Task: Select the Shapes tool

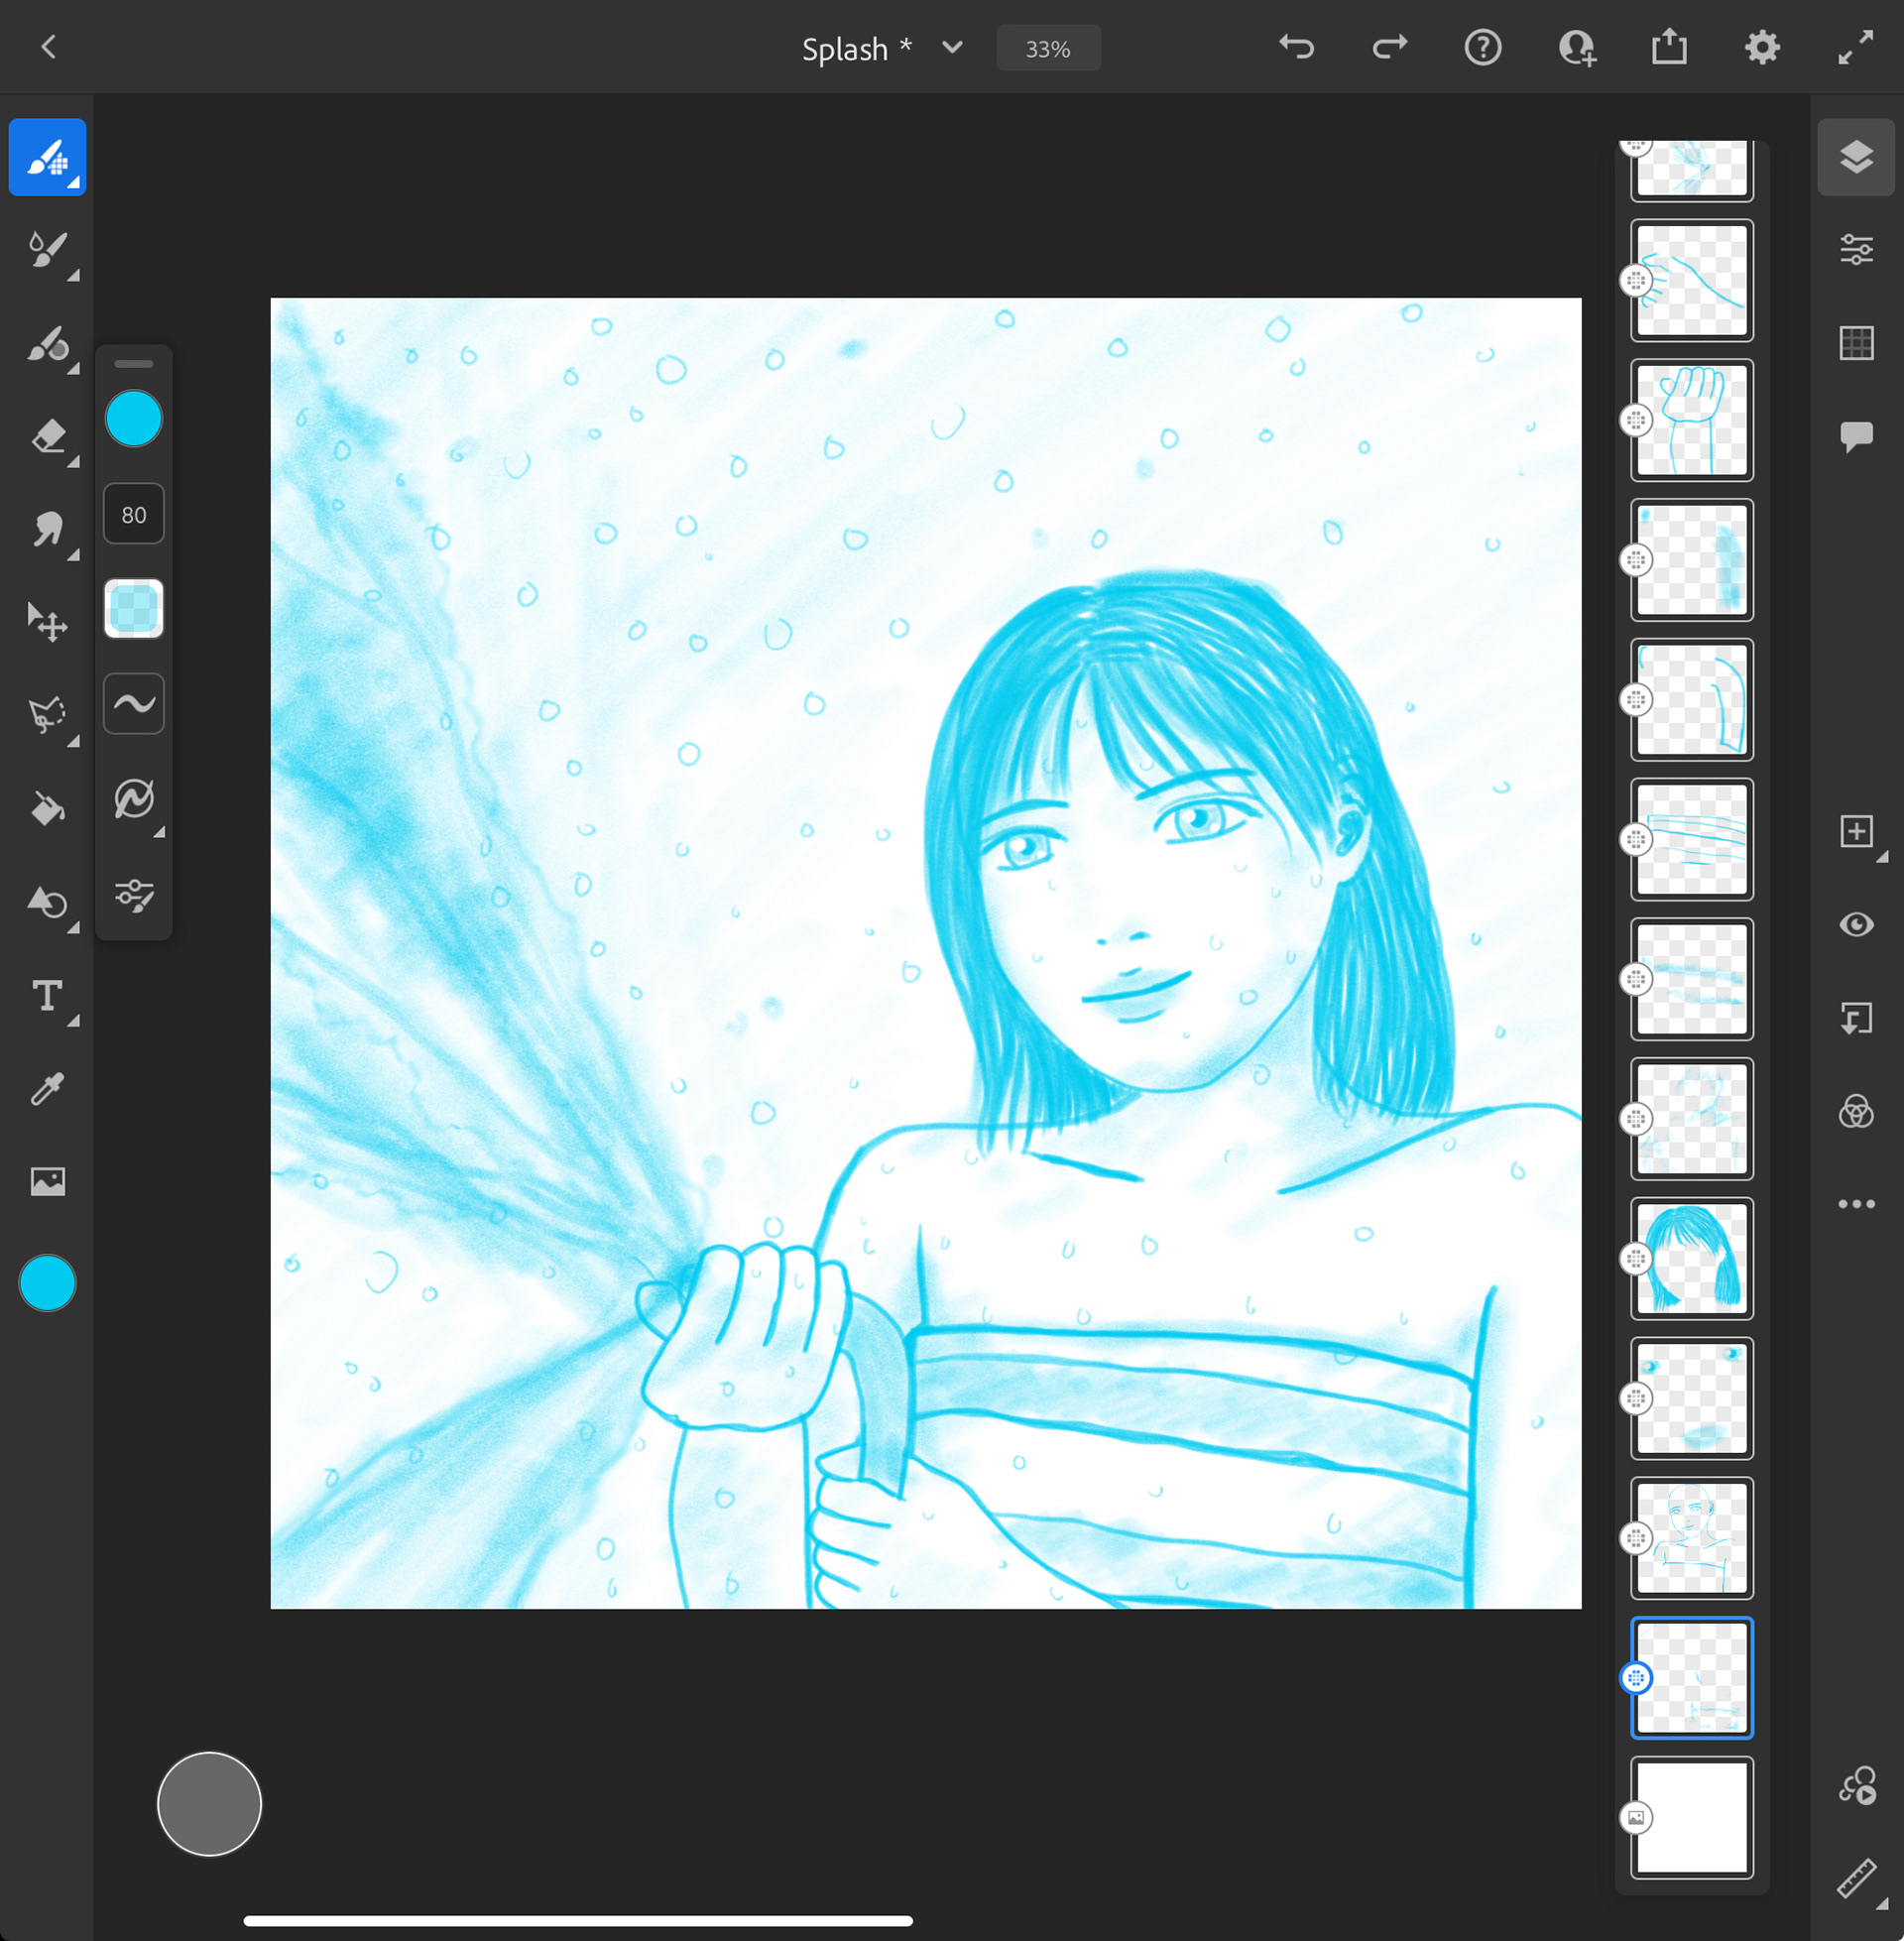Action: 47,902
